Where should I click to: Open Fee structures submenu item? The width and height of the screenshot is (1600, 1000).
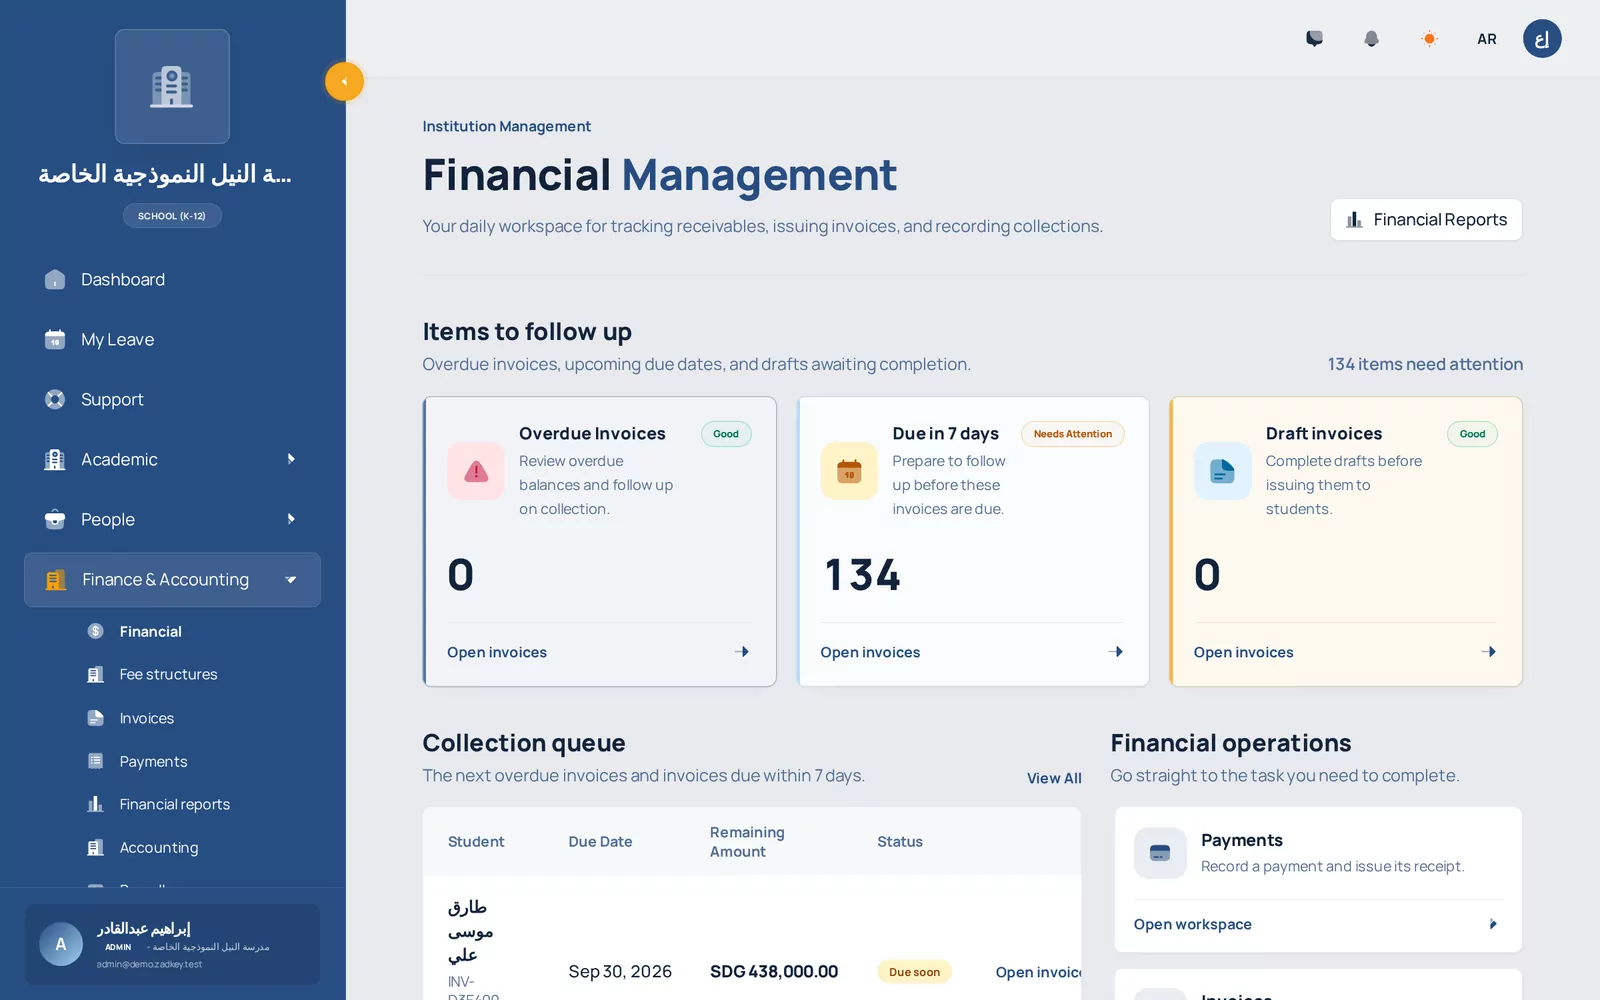click(x=168, y=675)
